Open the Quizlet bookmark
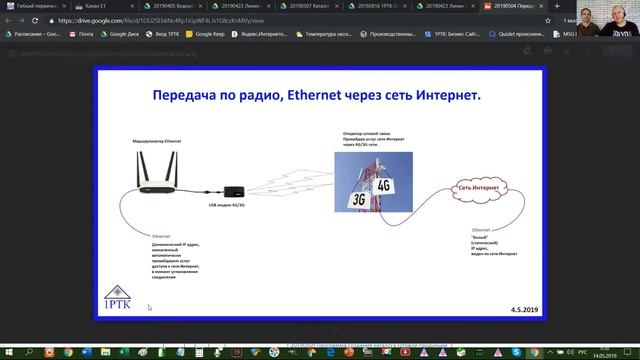This screenshot has width=640, height=360. coord(517,34)
